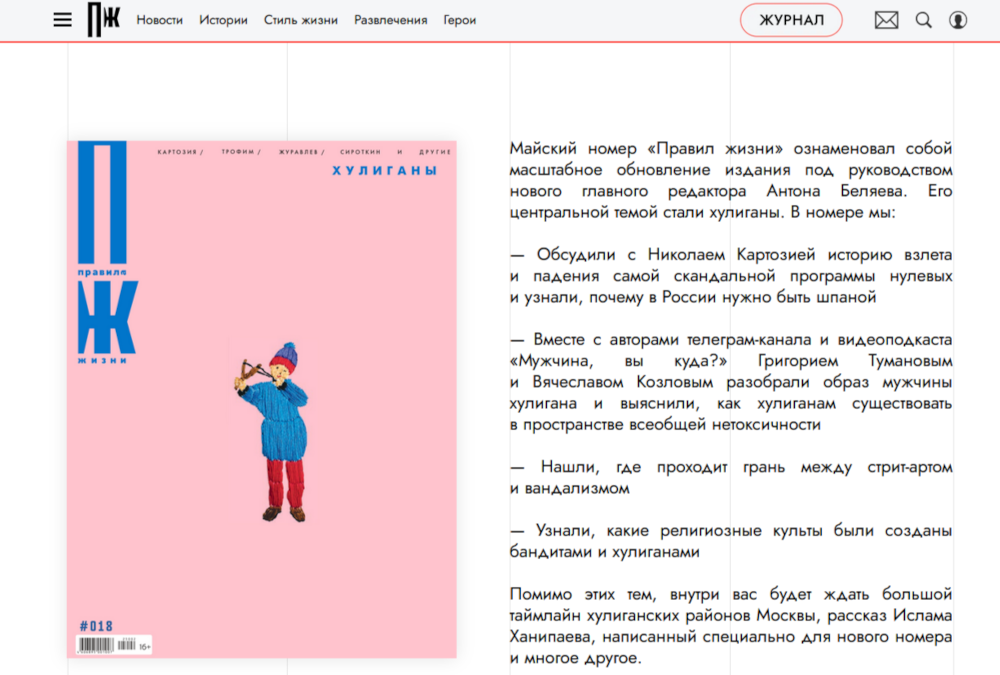Image resolution: width=1000 pixels, height=675 pixels.
Task: Open the mail envelope icon
Action: point(886,20)
